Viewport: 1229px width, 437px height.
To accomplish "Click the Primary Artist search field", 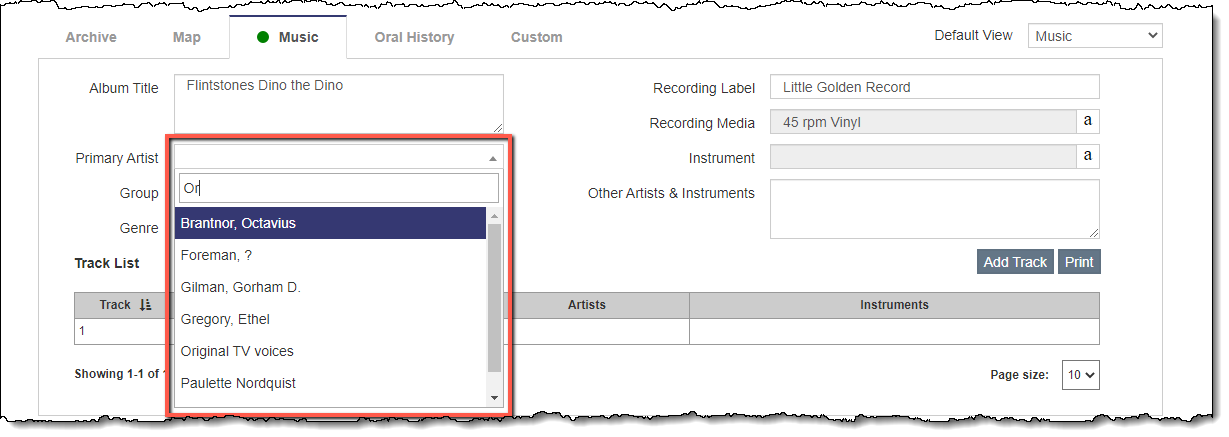I will coord(338,188).
